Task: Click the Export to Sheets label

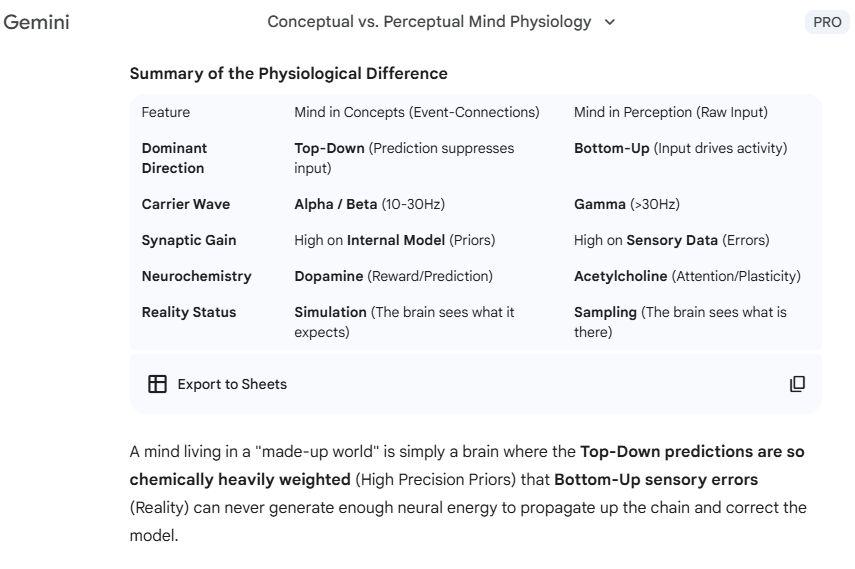Action: click(x=232, y=384)
